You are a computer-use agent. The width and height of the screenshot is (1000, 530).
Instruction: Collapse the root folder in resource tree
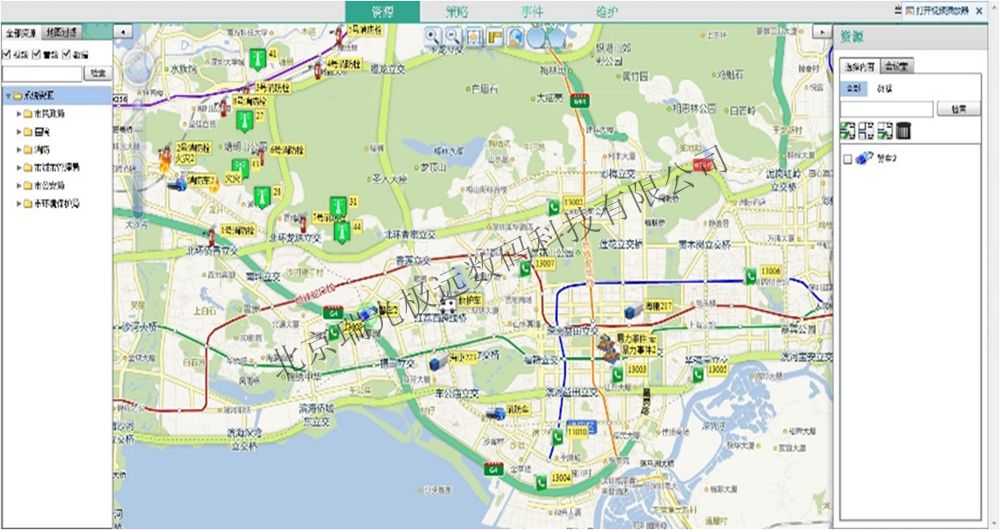(8, 96)
